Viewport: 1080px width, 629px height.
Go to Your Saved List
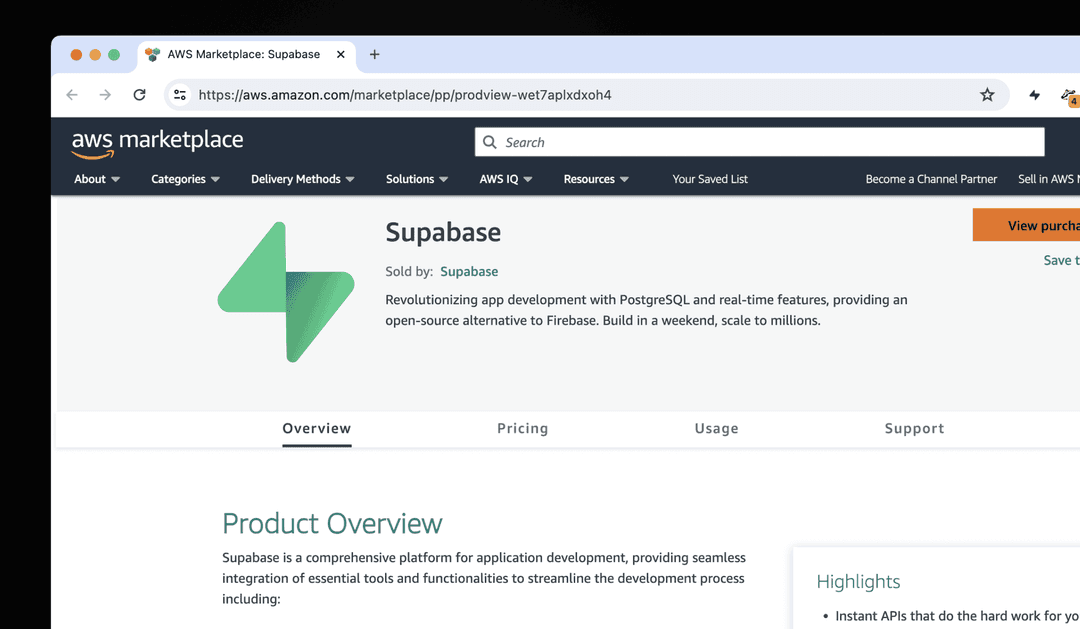point(710,179)
